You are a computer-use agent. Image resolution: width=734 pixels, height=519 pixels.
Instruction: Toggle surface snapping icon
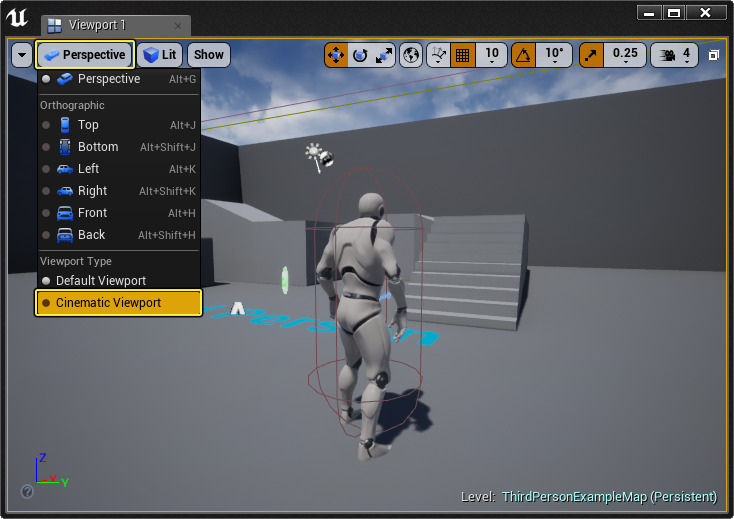pyautogui.click(x=439, y=55)
